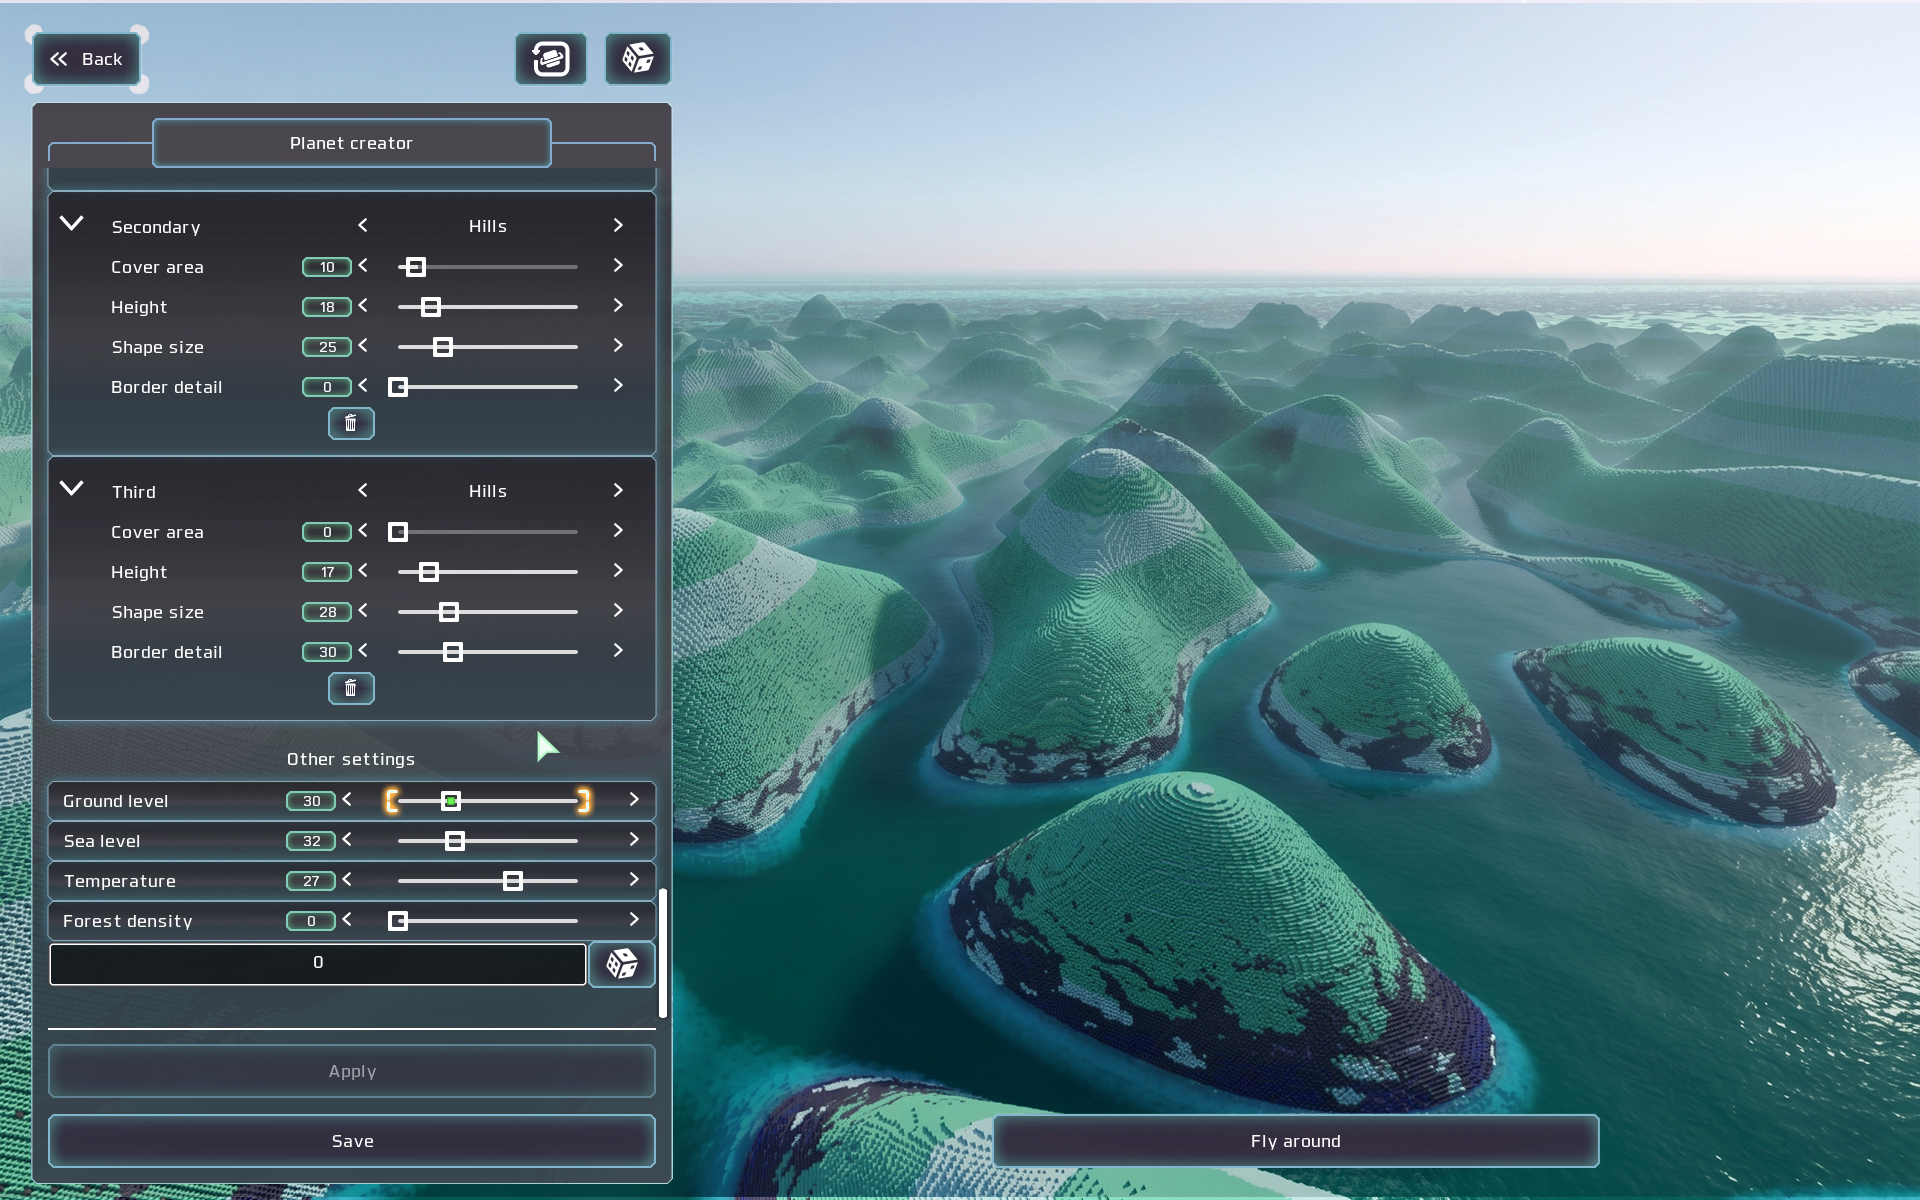Increase Forest density value
The height and width of the screenshot is (1200, 1920).
click(634, 920)
